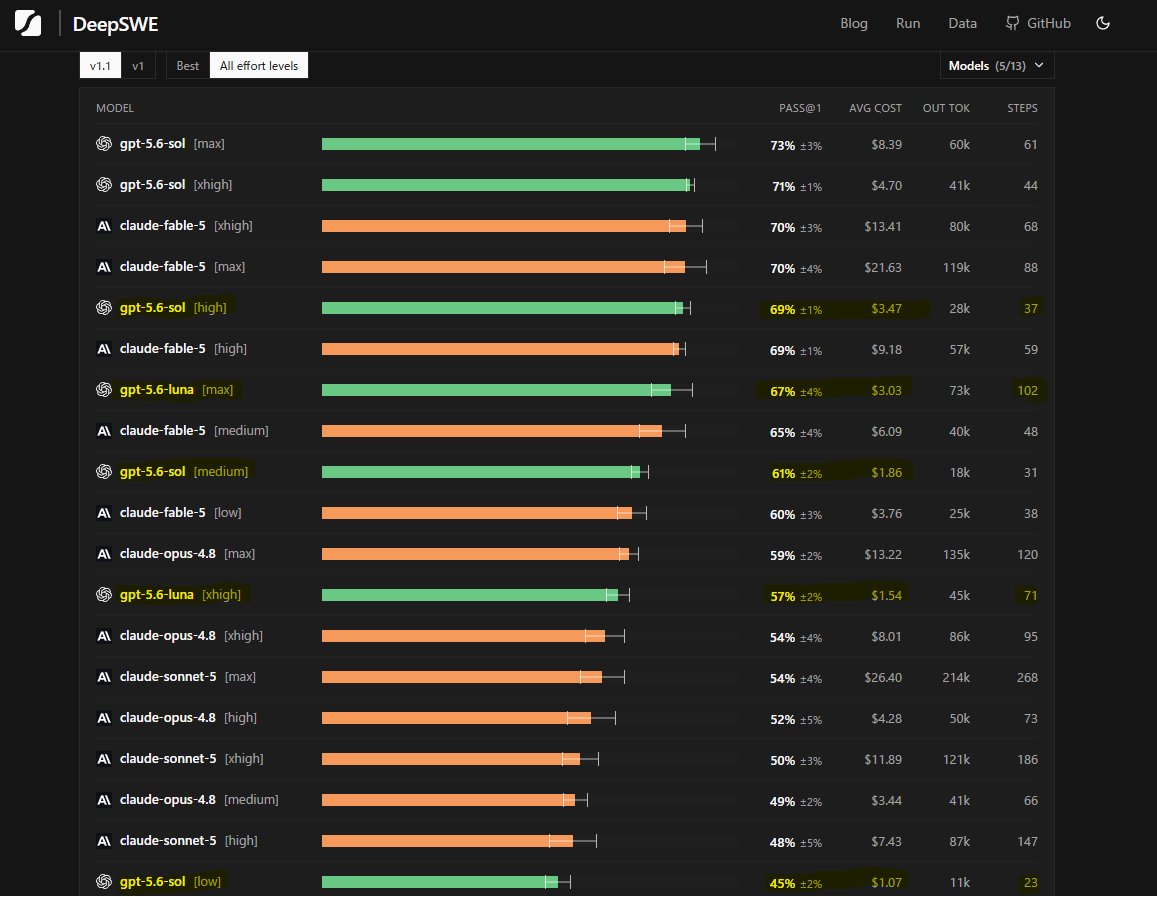Image resolution: width=1157 pixels, height=897 pixels.
Task: Click Anthropic icon beside claude-opus-4.8 [medium]
Action: (x=104, y=800)
